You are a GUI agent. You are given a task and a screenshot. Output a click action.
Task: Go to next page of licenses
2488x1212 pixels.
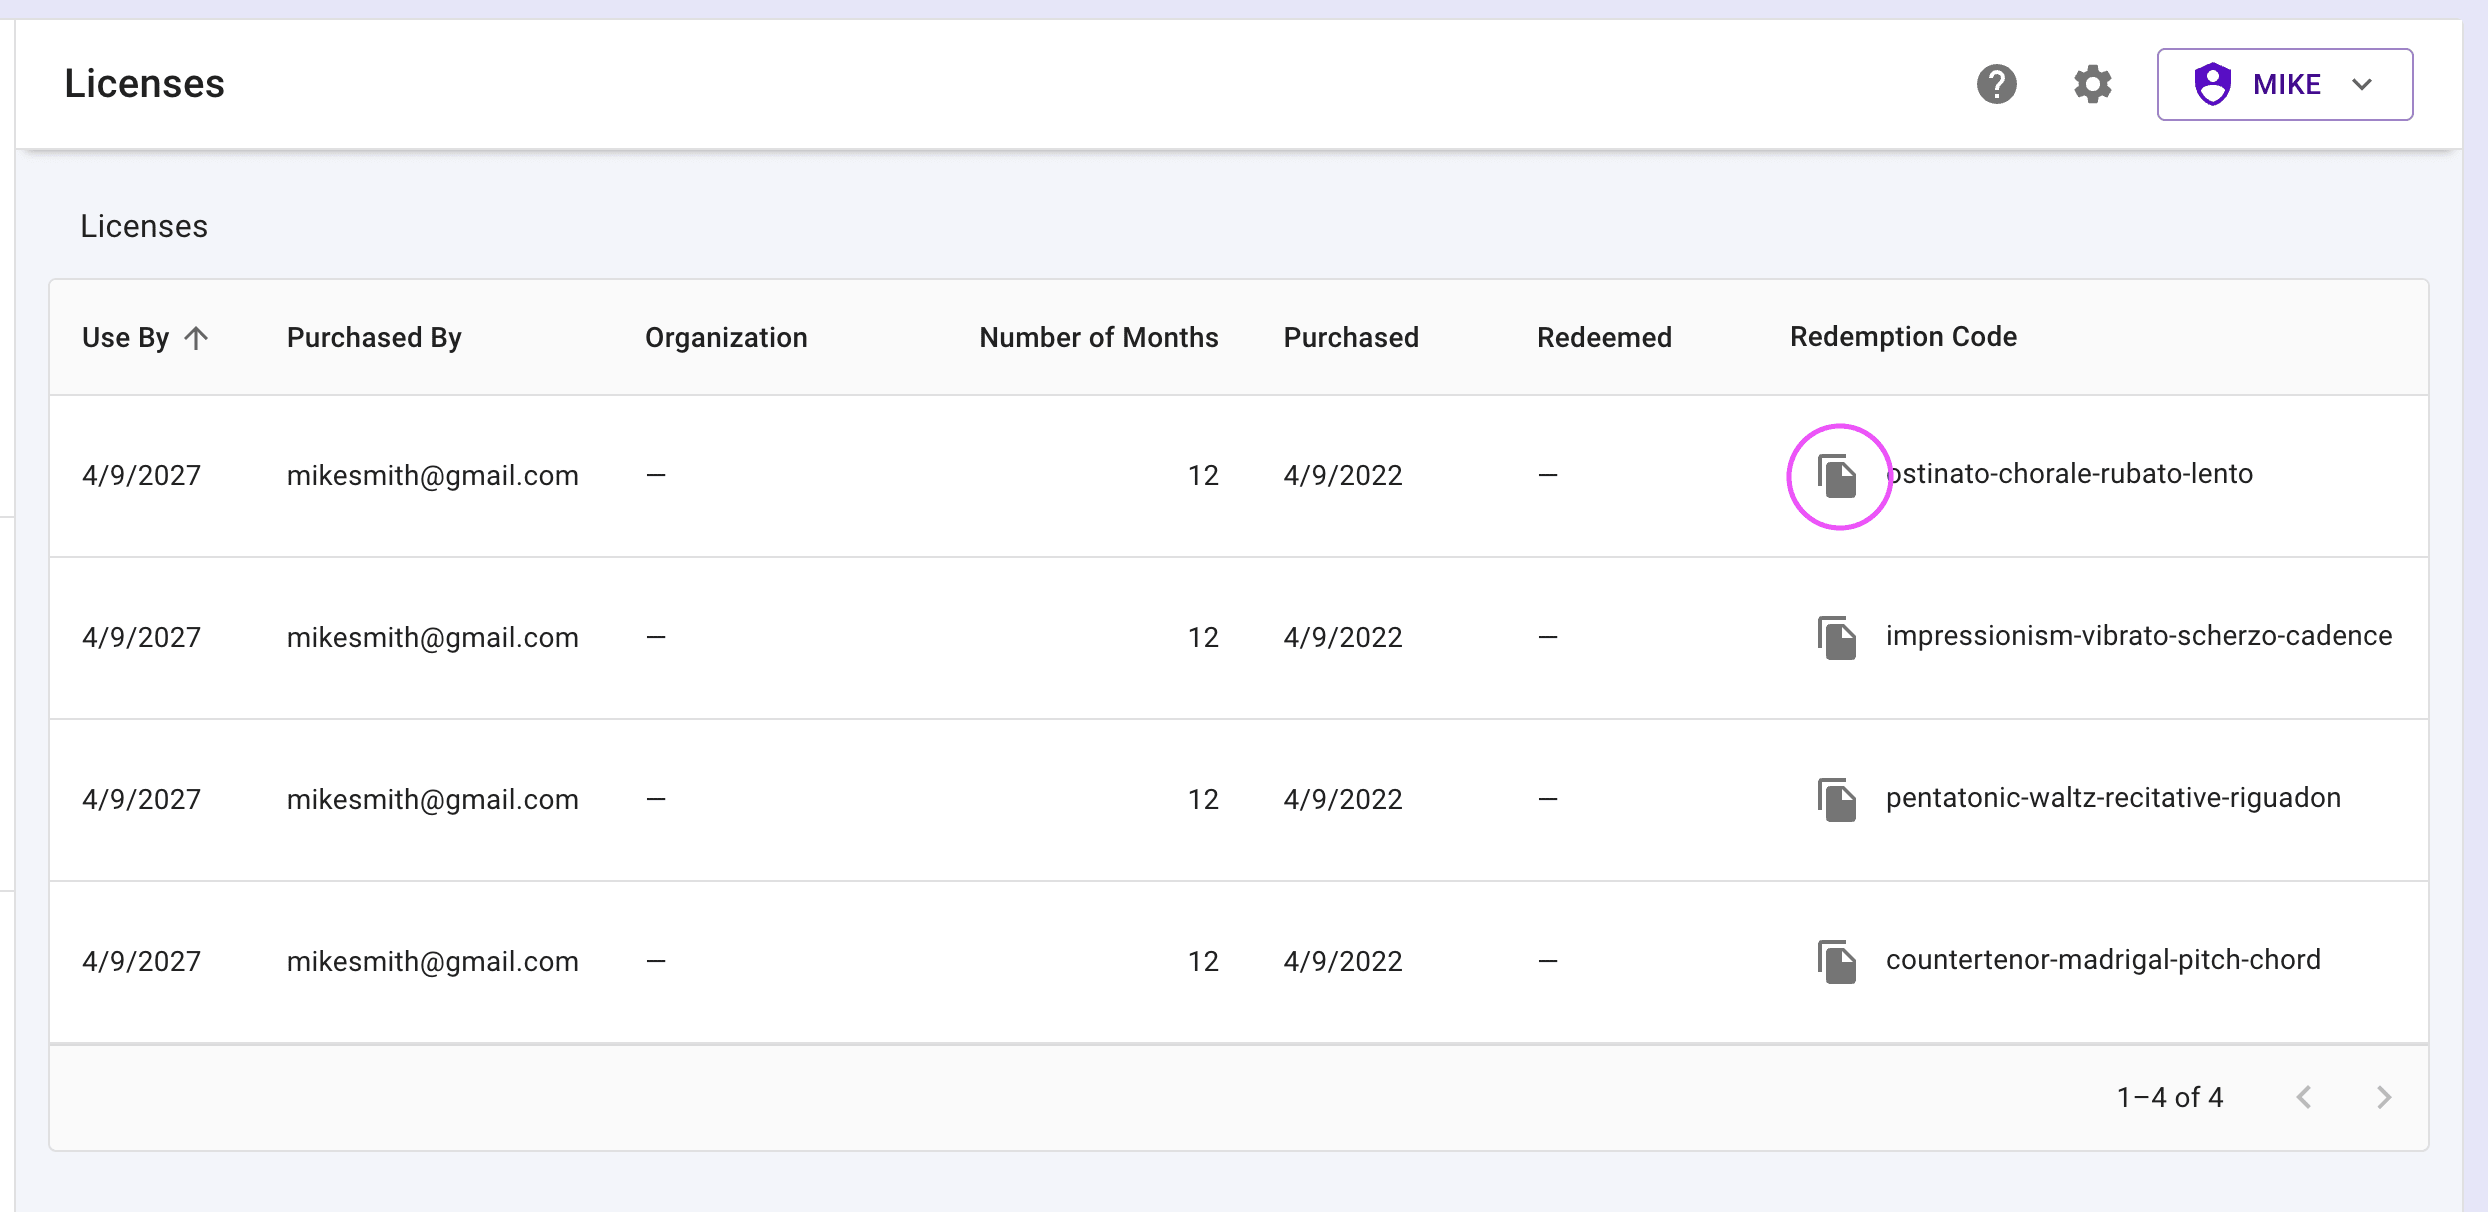(x=2384, y=1098)
